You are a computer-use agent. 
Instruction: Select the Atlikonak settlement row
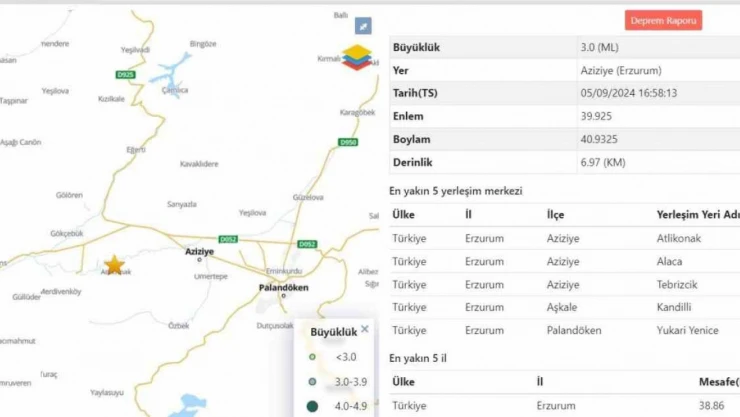565,238
